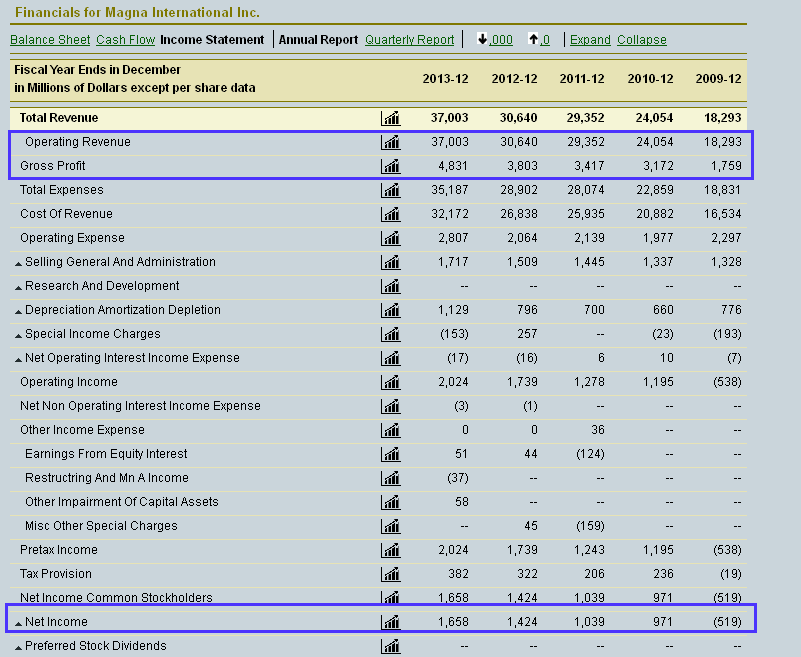Toggle Special Income Charges expander triangle
This screenshot has width=801, height=657.
click(18, 336)
